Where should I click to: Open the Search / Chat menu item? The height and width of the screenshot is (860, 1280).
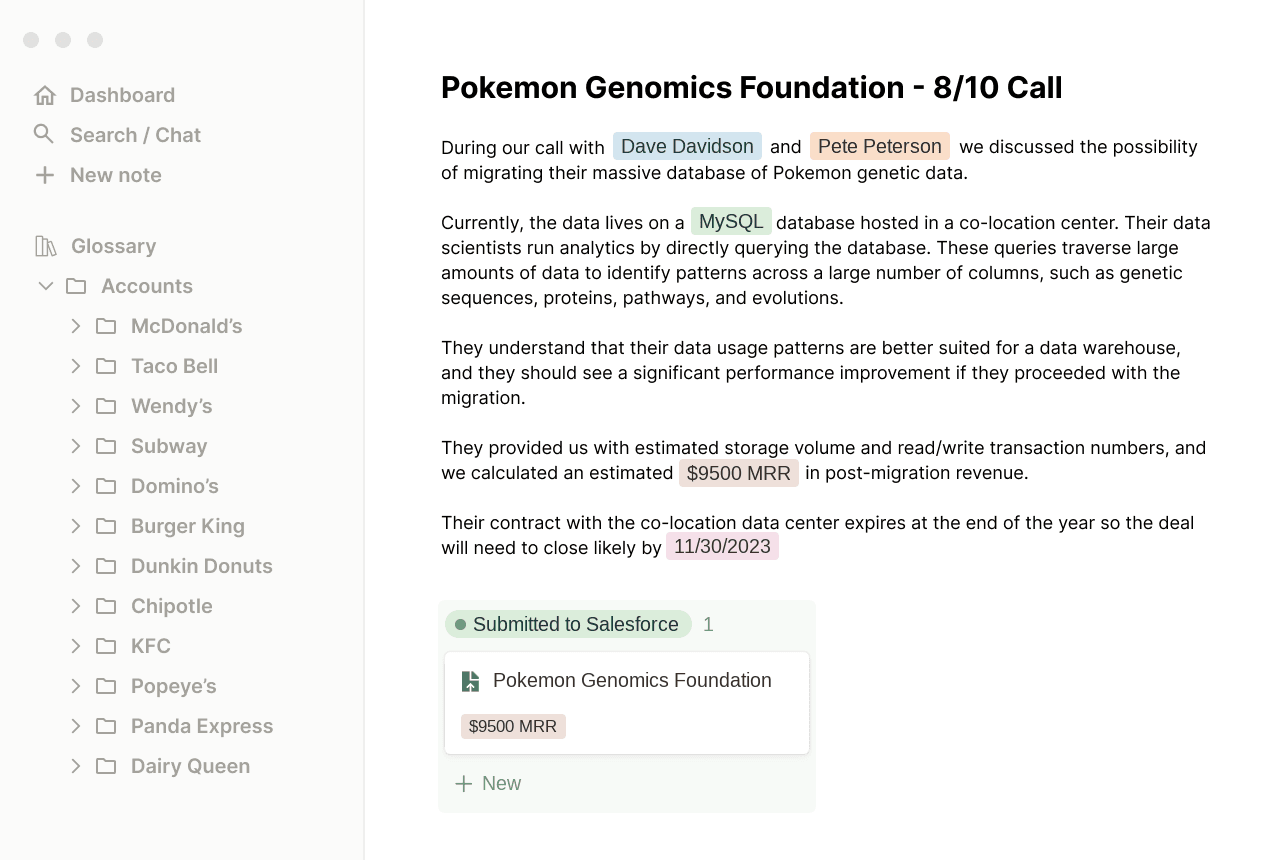pos(135,135)
